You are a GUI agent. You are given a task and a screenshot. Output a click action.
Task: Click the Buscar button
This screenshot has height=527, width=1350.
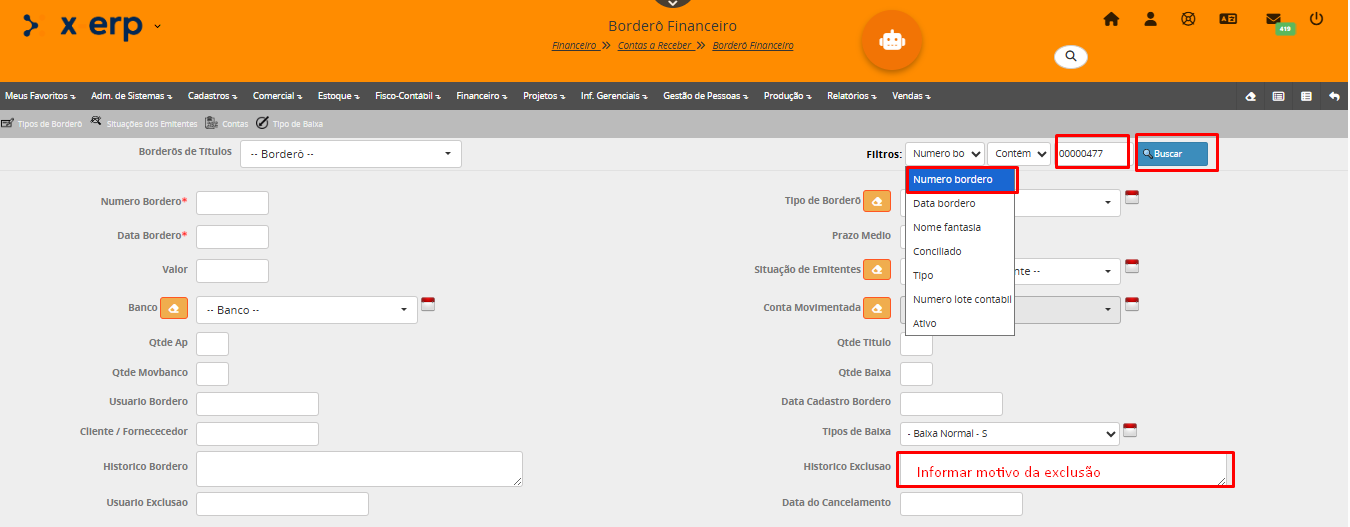pos(1172,154)
